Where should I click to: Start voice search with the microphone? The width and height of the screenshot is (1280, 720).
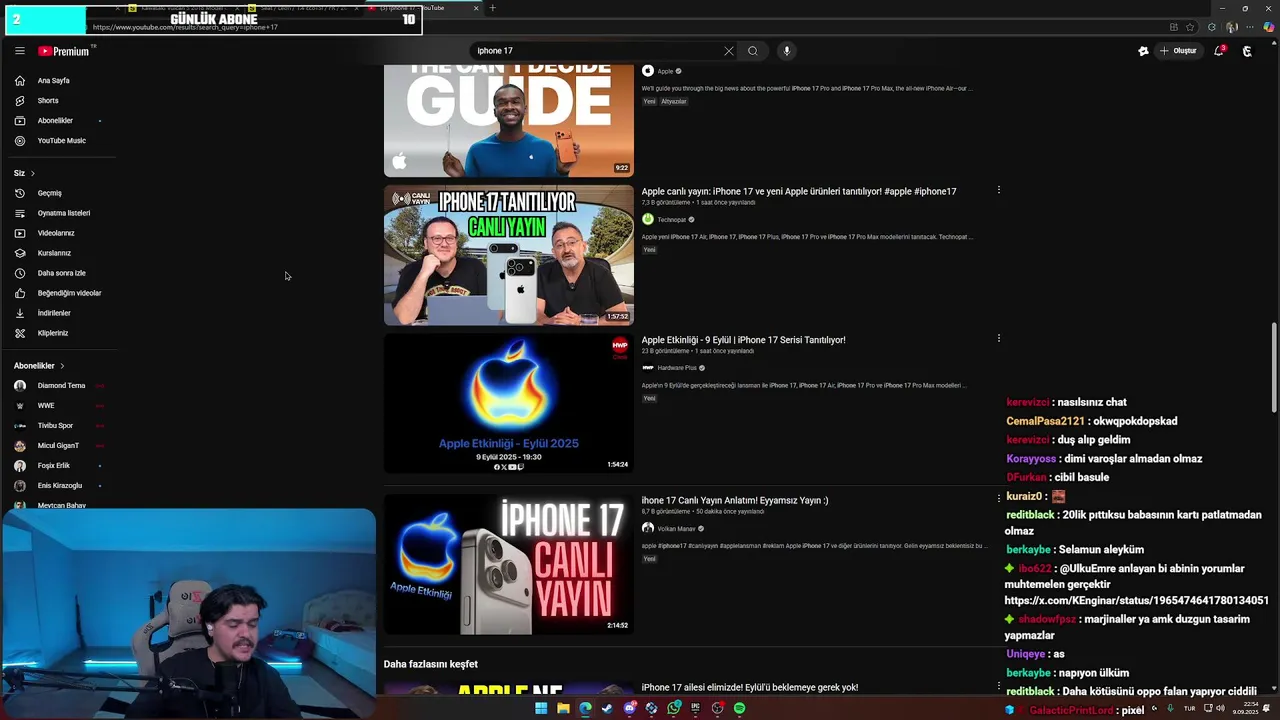(x=787, y=51)
